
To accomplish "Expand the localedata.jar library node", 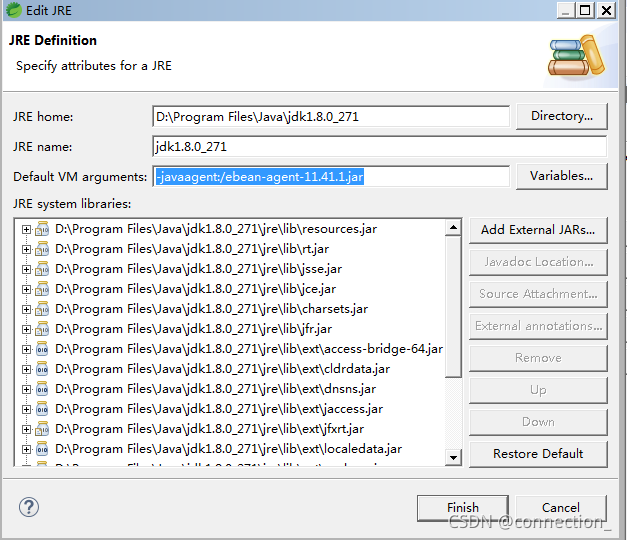I will [26, 450].
